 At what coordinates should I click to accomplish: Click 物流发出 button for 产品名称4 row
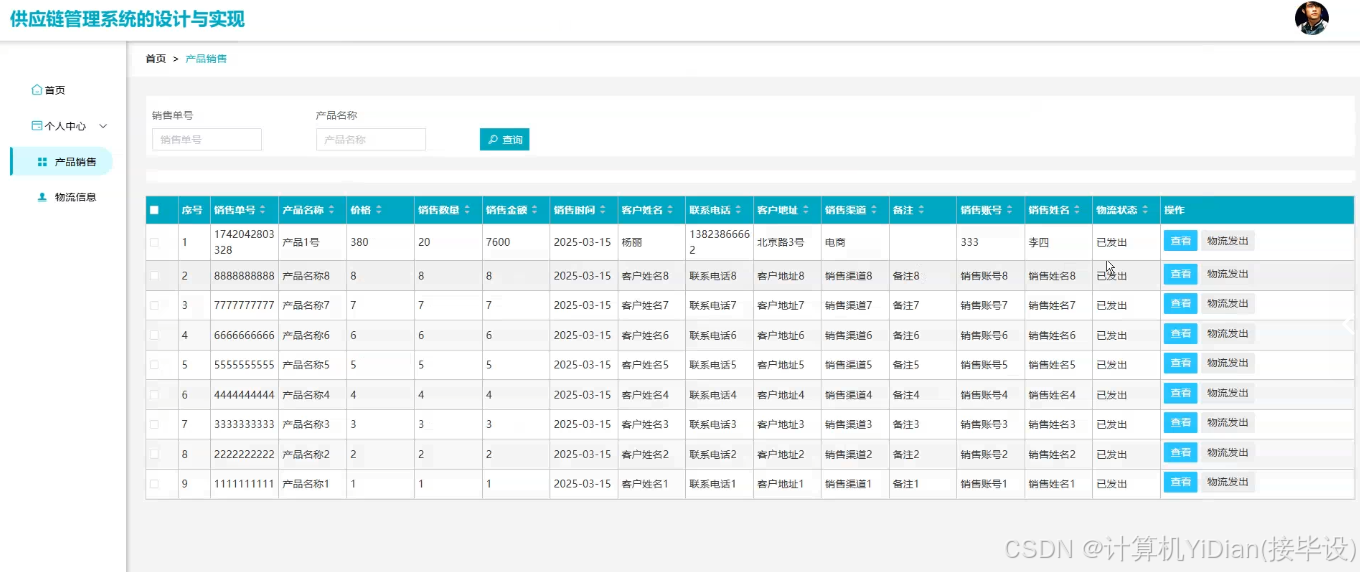click(1227, 393)
